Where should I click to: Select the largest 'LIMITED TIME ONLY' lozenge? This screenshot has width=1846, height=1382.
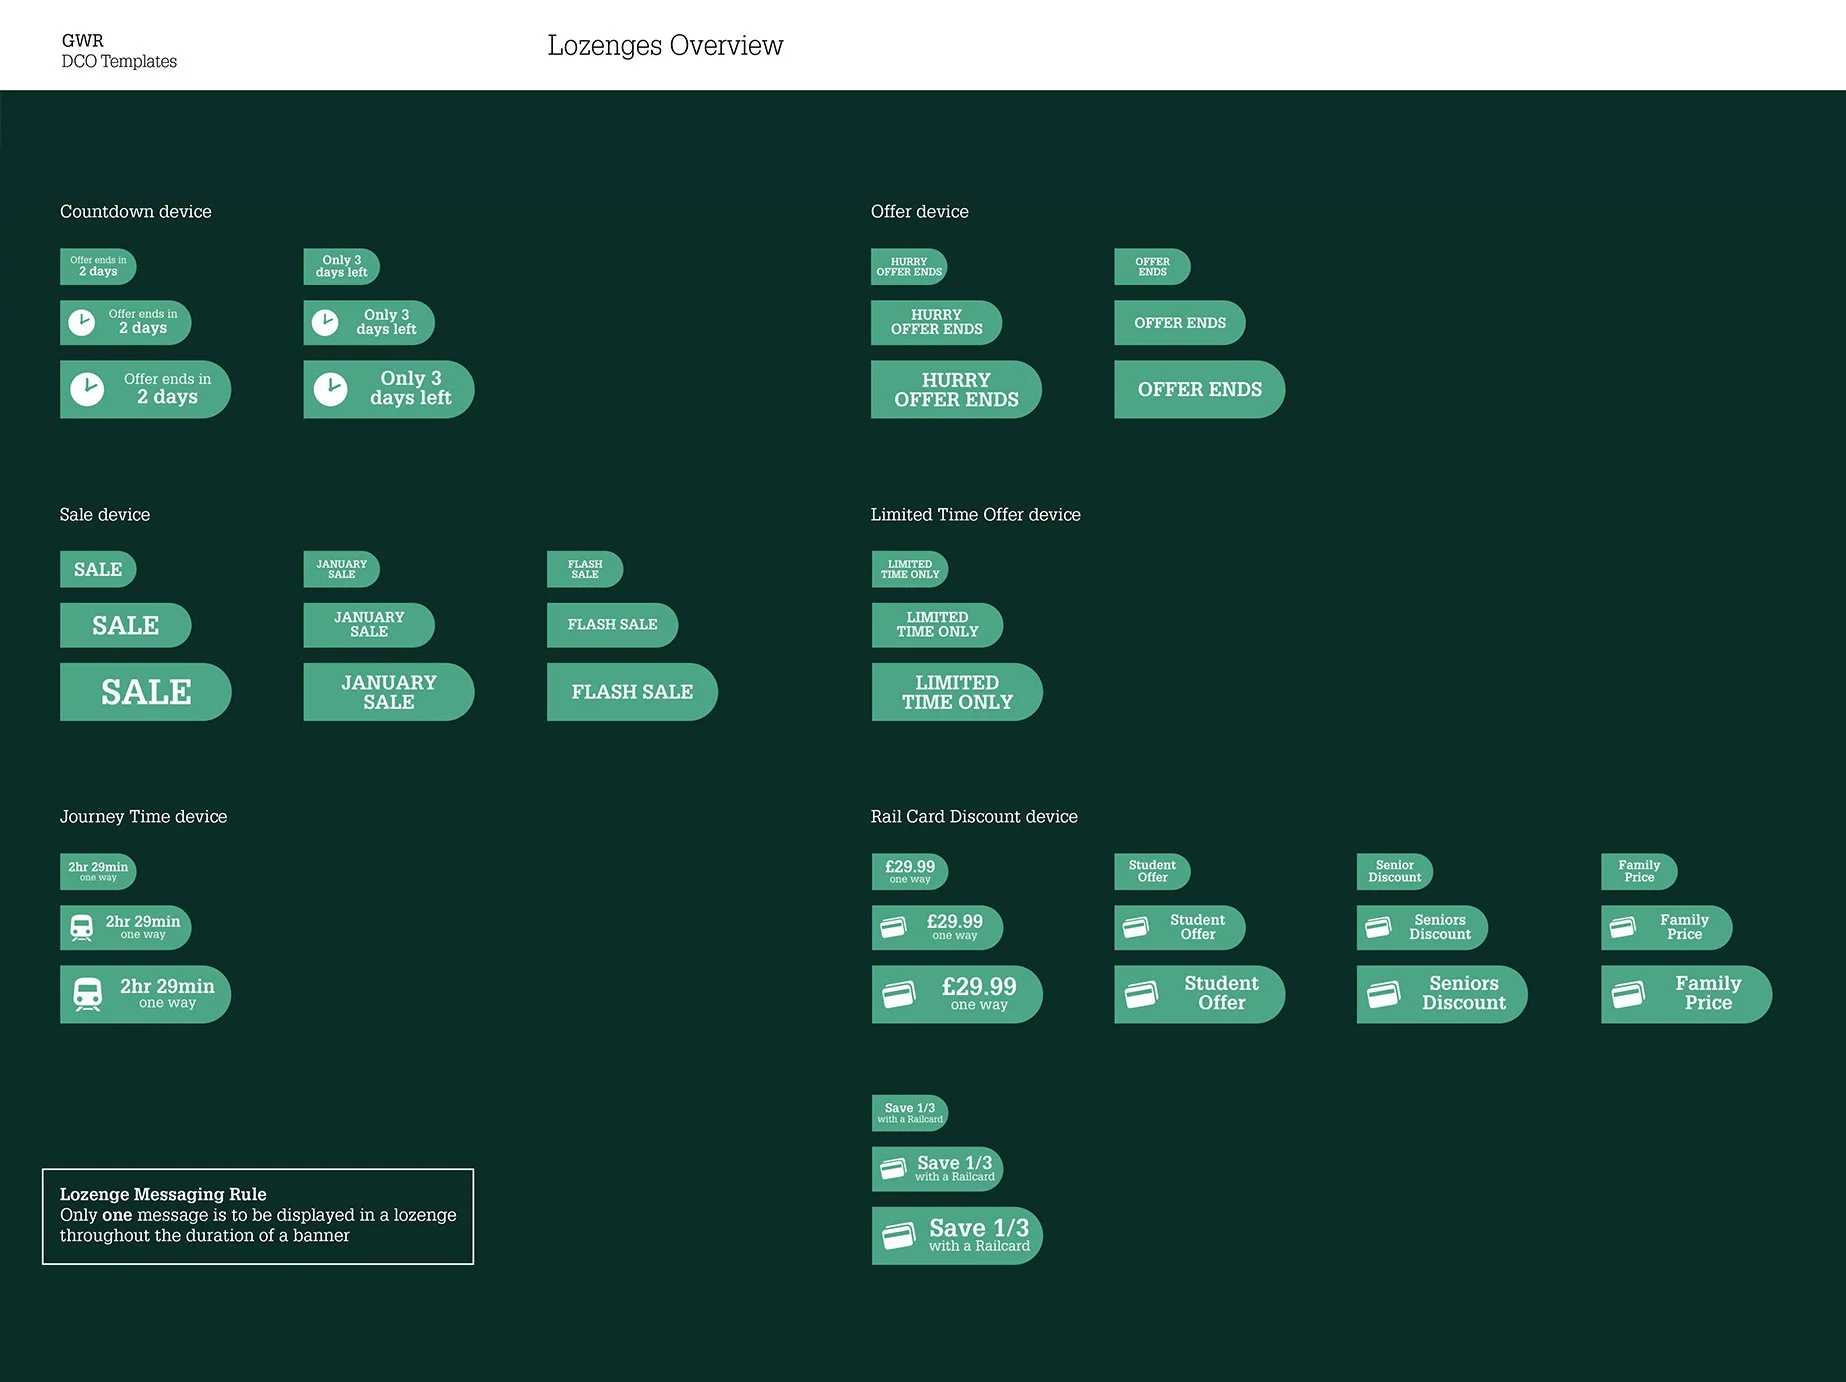click(x=957, y=691)
